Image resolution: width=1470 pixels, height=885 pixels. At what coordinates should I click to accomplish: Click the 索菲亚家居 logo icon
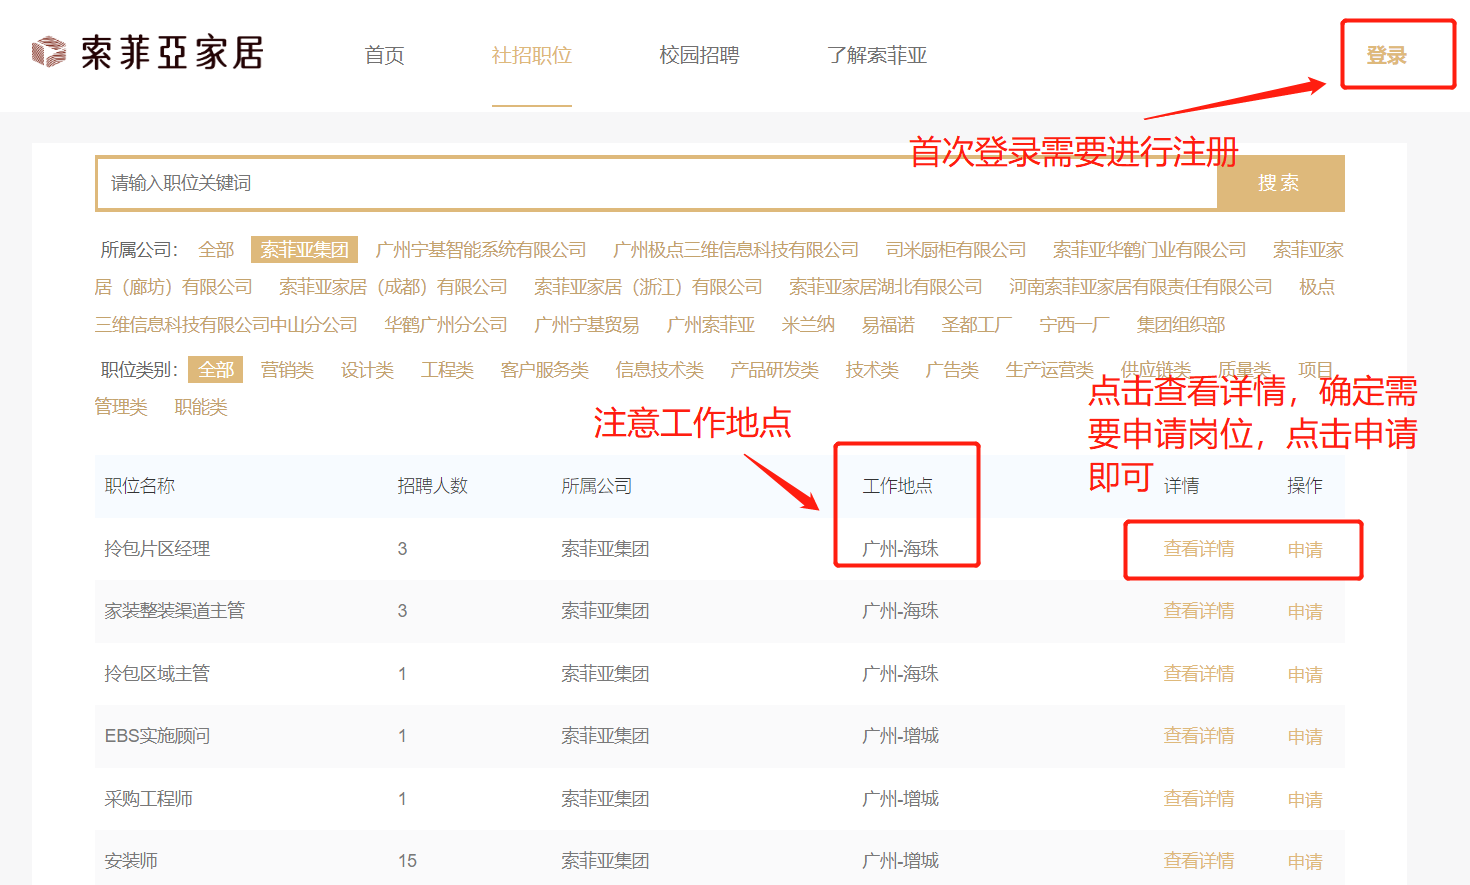[x=49, y=52]
